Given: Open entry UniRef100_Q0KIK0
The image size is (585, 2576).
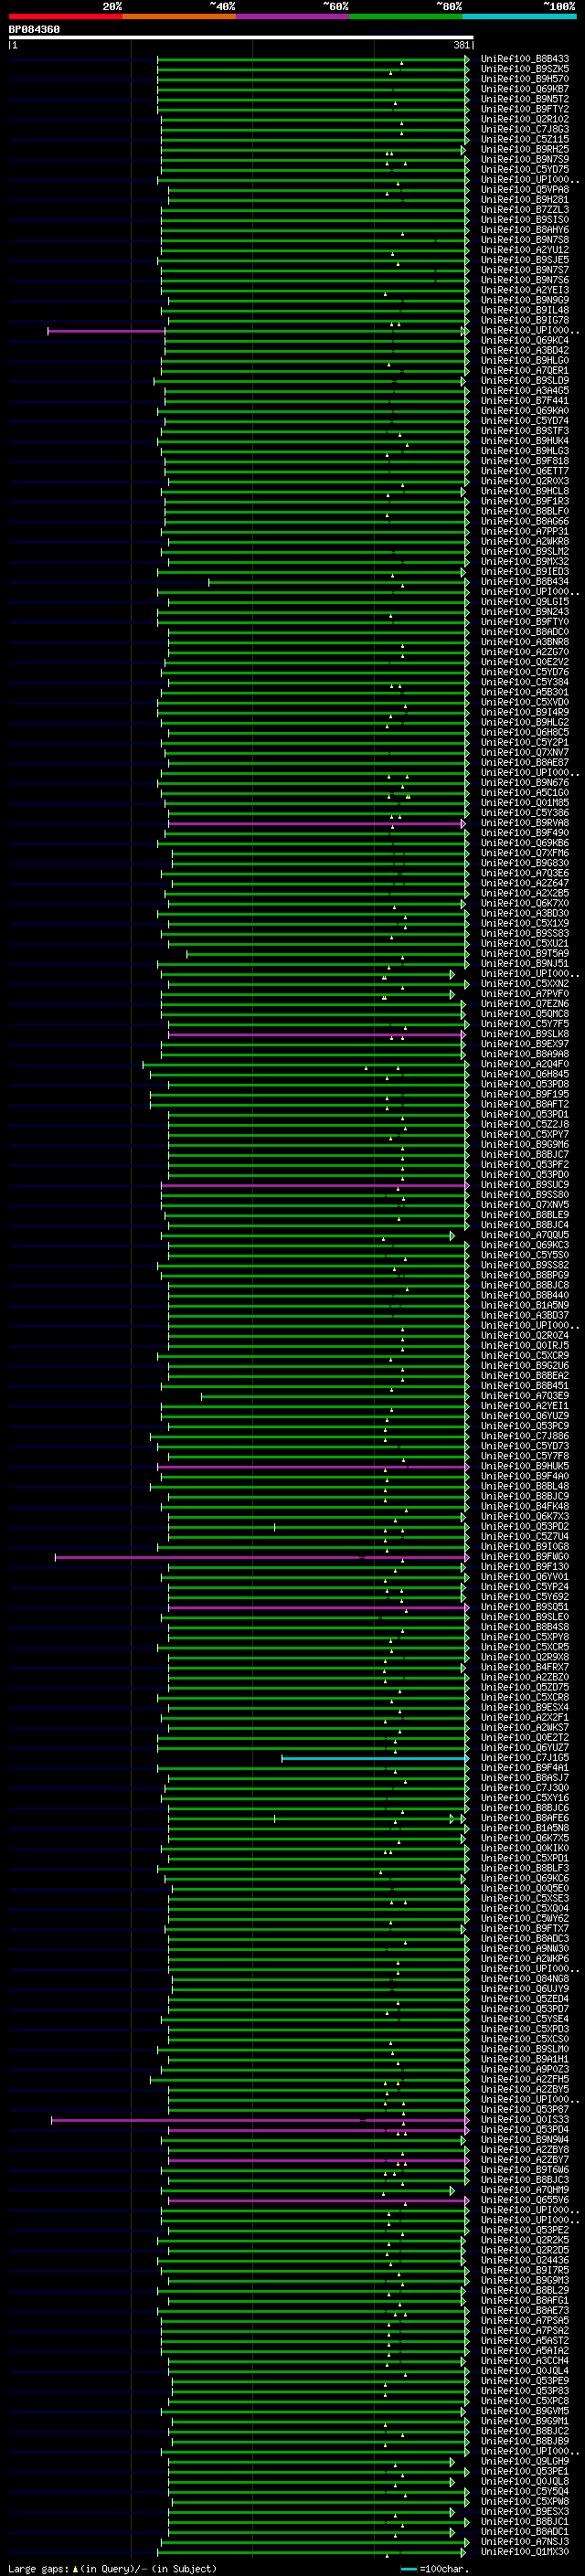Looking at the screenshot, I should coord(525,1848).
